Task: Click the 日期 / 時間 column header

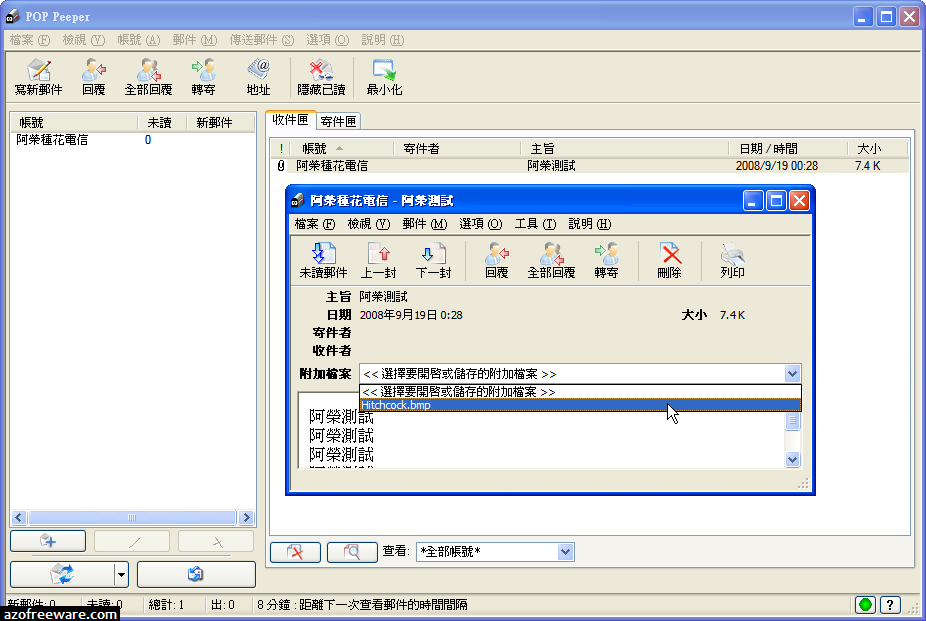Action: tap(768, 149)
